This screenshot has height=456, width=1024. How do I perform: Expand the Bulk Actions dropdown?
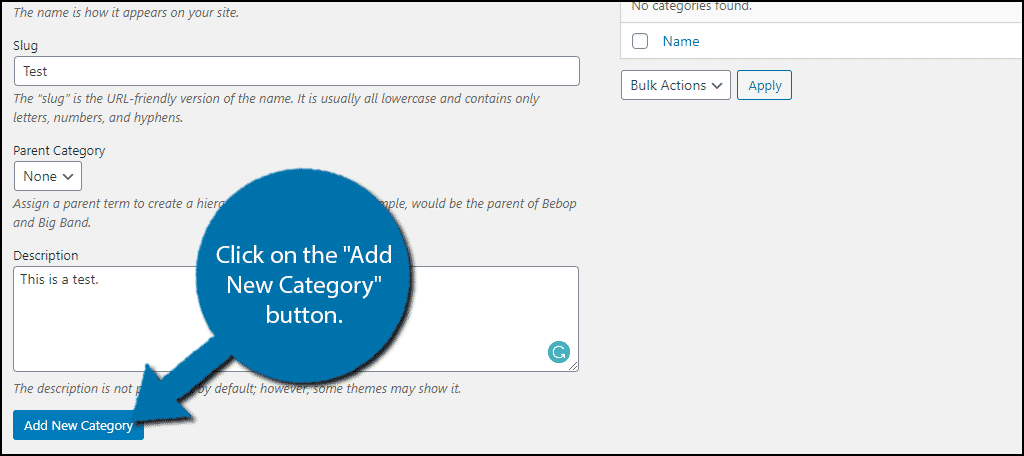tap(676, 86)
